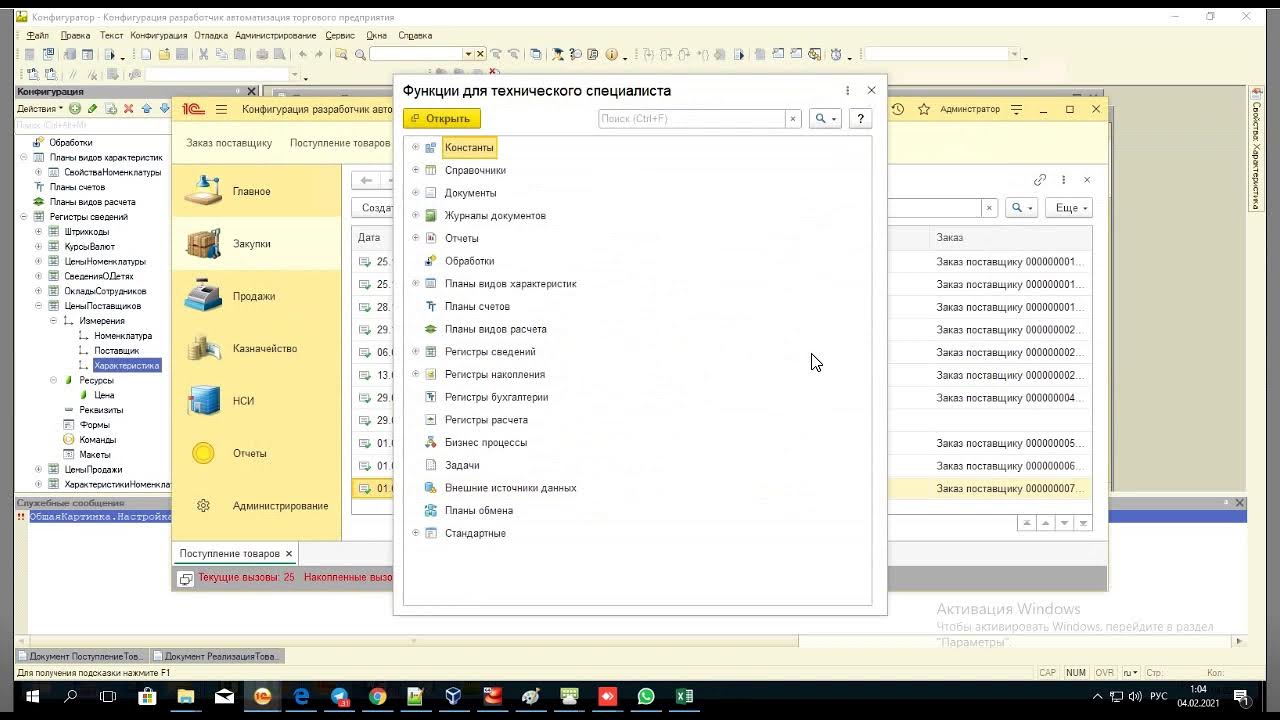This screenshot has width=1280, height=720.
Task: Select the Документы icon in the tree
Action: (431, 193)
